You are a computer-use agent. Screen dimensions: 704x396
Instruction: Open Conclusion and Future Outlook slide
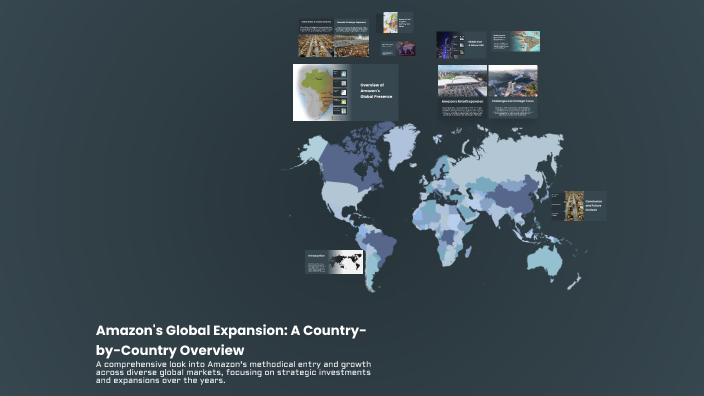[578, 206]
